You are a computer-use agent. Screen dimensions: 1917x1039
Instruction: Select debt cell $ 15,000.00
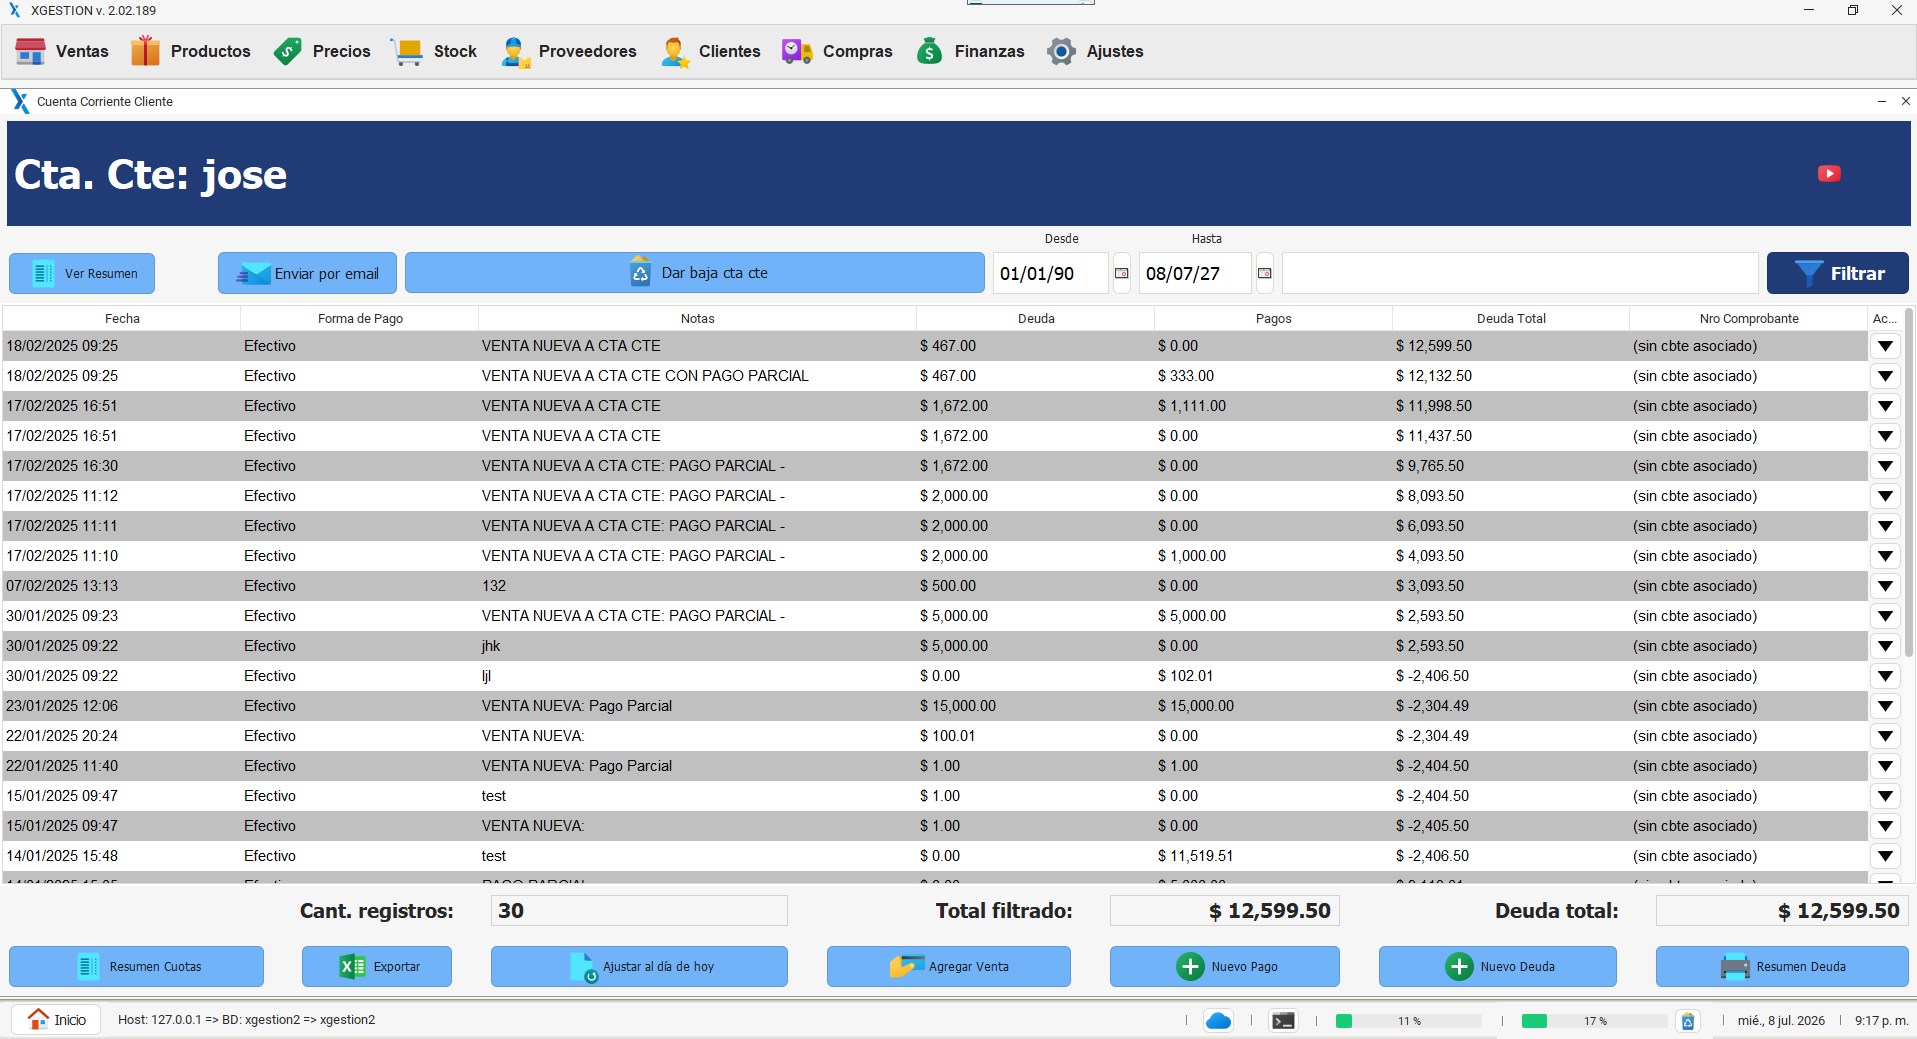[1035, 706]
